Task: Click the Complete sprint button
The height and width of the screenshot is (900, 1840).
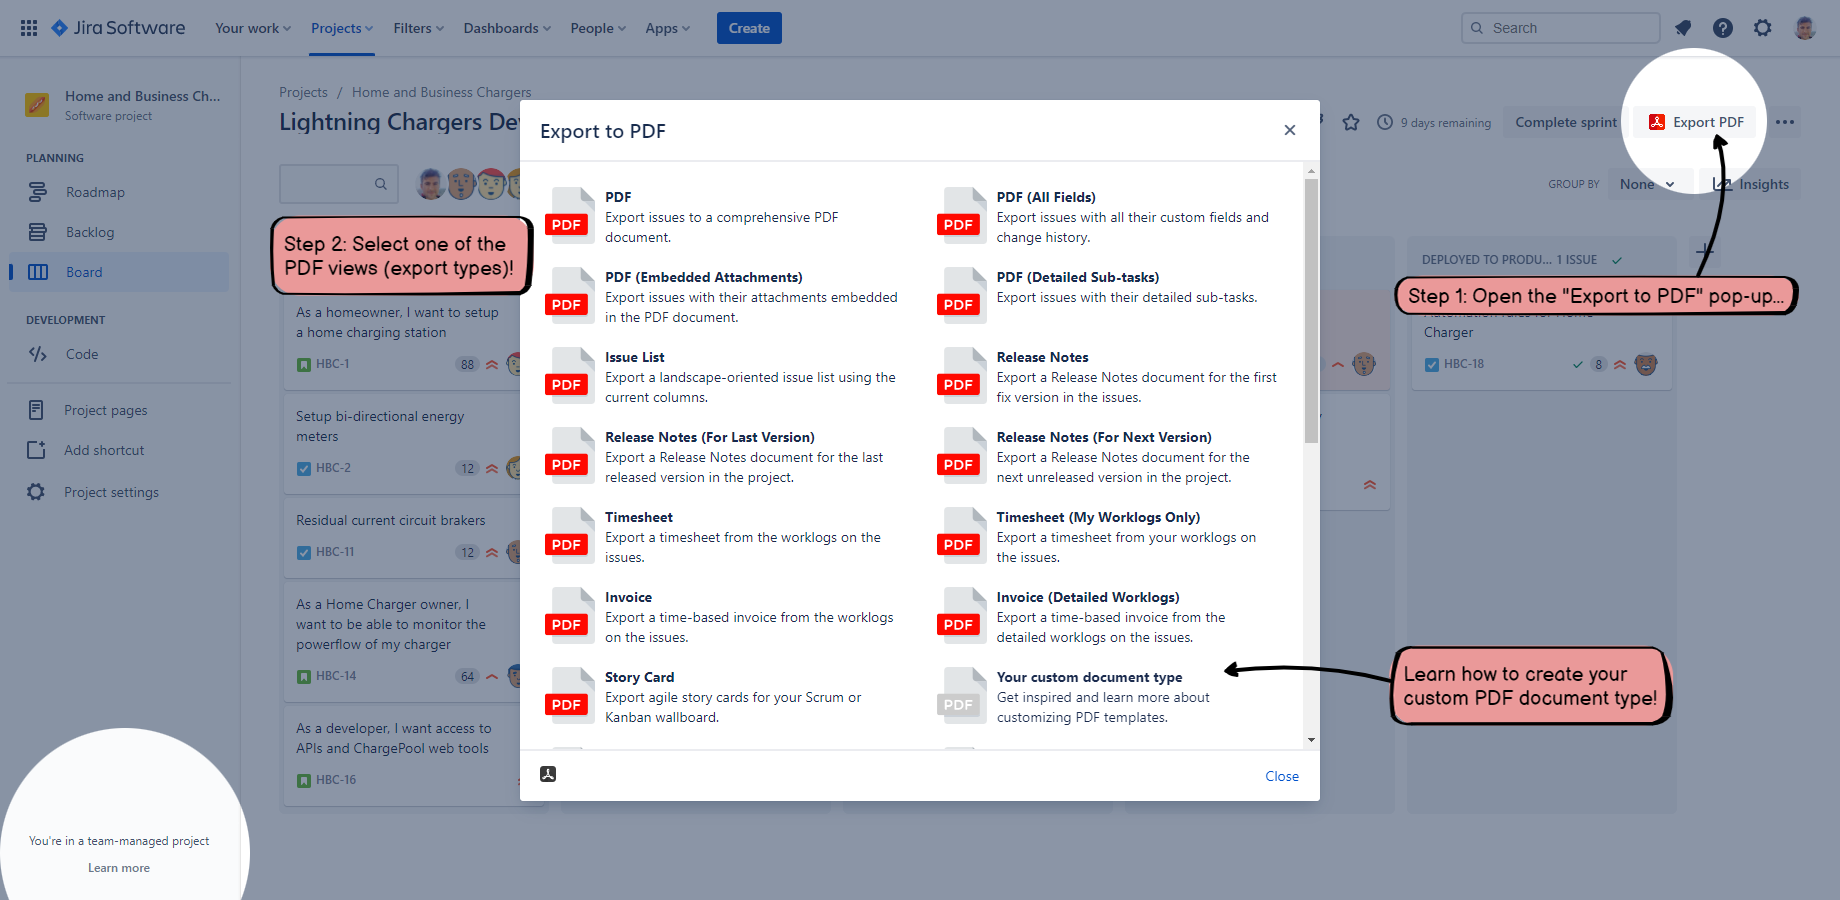Action: tap(1565, 122)
